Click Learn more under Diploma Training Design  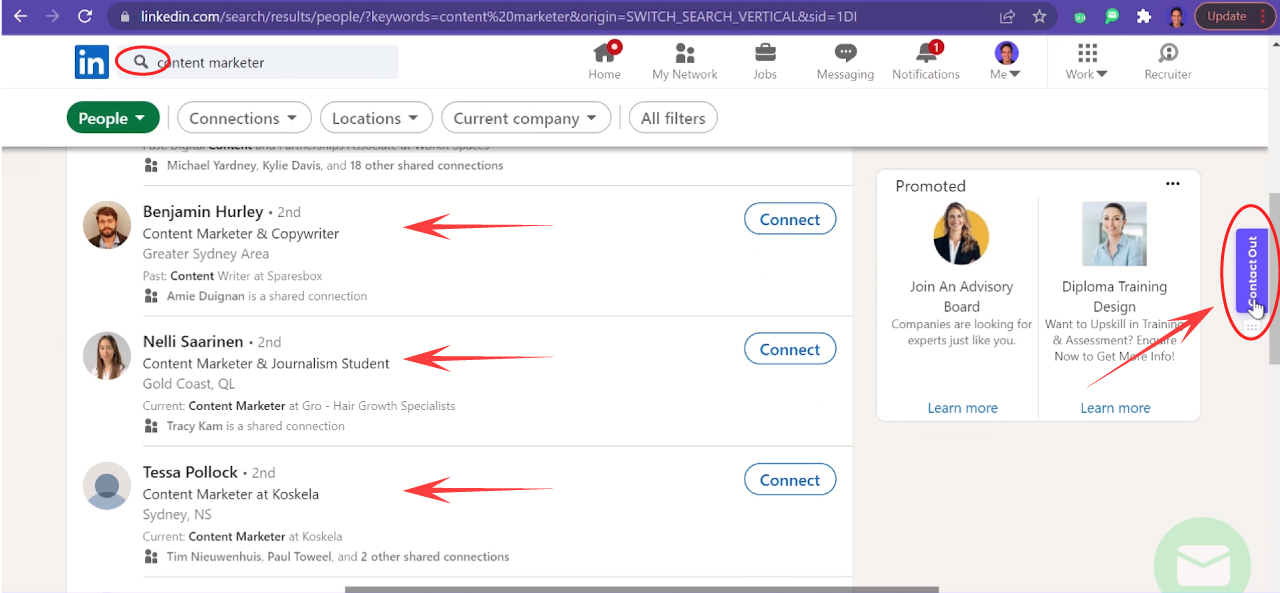(x=1115, y=408)
